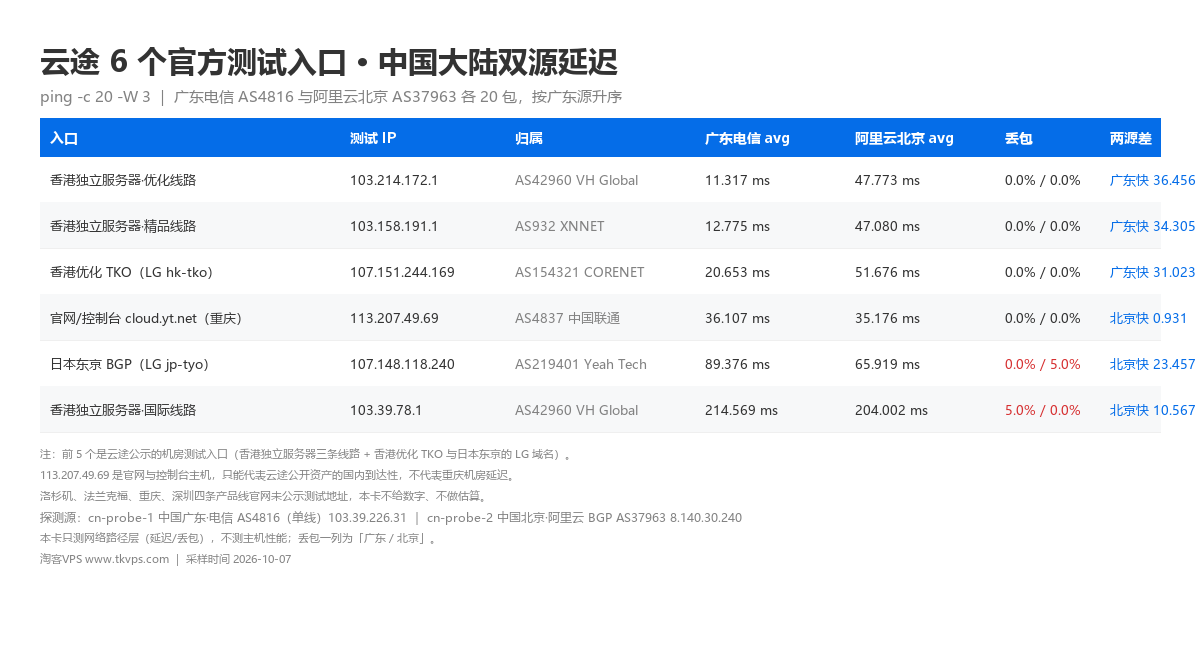Click the 36.107 ms latency value

pos(737,319)
